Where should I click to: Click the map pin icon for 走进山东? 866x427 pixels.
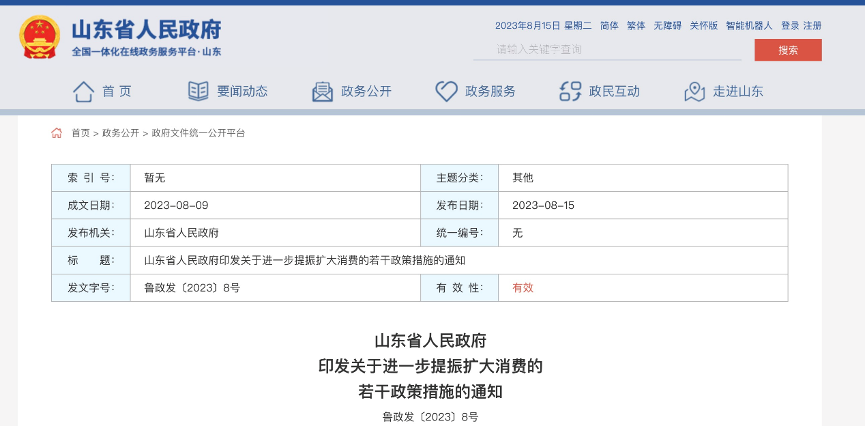click(695, 91)
